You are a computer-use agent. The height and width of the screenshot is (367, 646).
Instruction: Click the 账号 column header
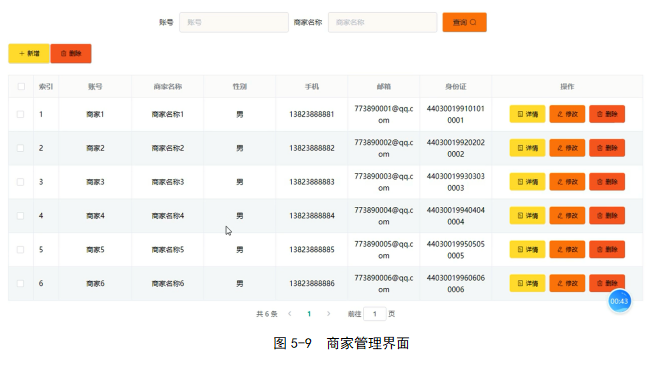95,86
